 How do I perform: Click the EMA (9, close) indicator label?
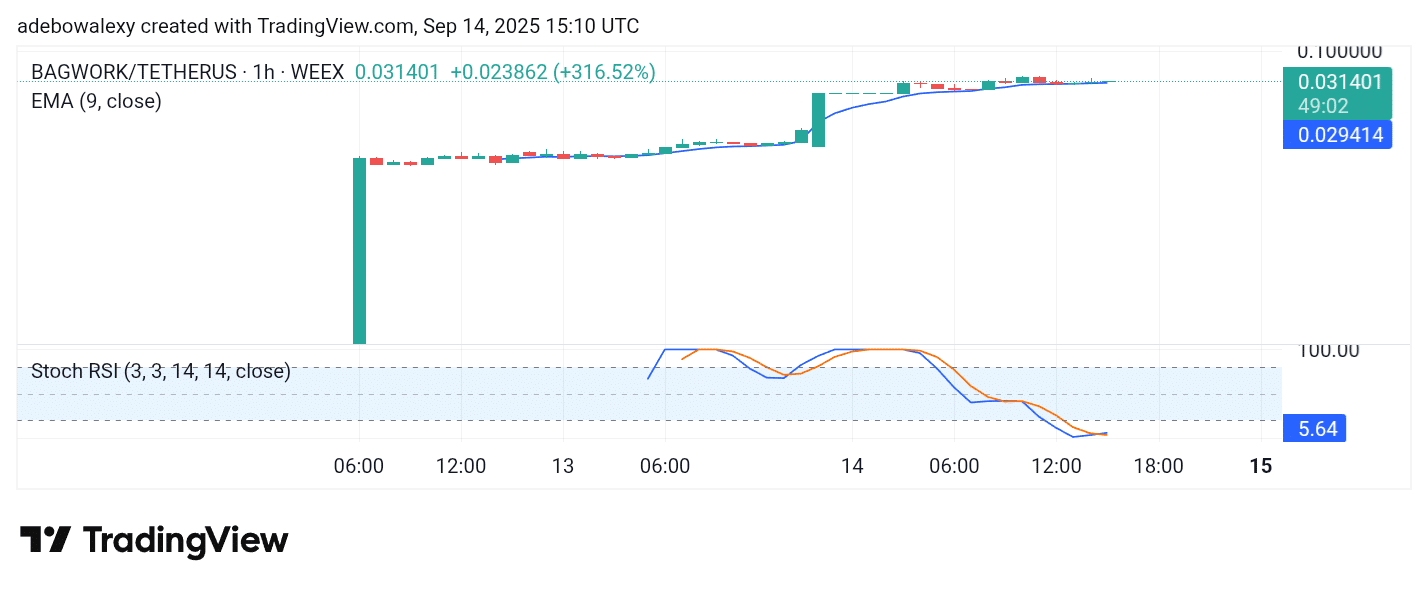click(x=96, y=101)
